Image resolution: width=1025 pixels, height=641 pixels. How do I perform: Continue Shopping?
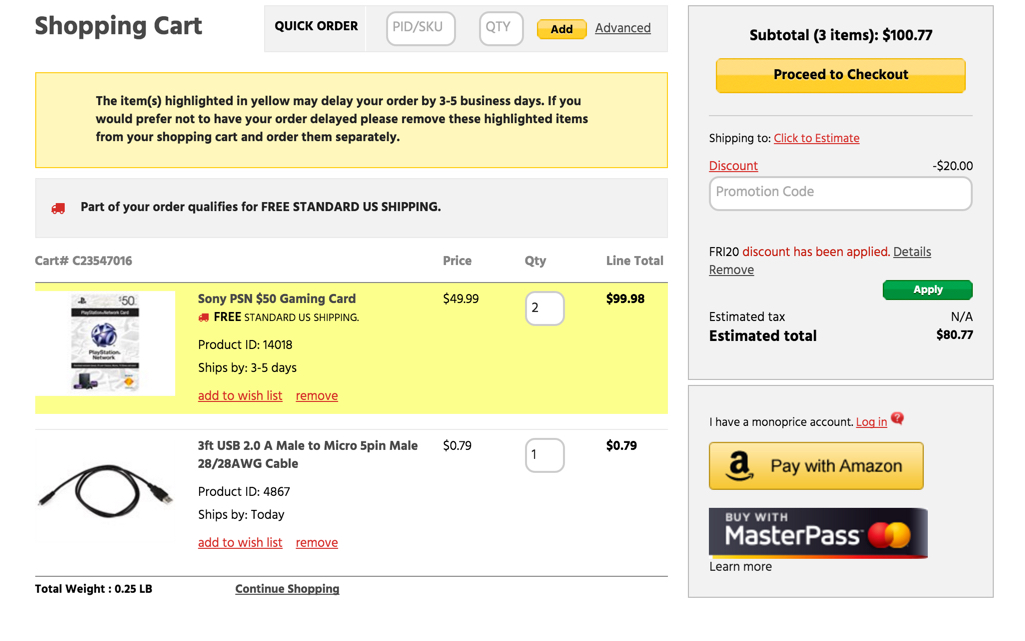tap(287, 589)
